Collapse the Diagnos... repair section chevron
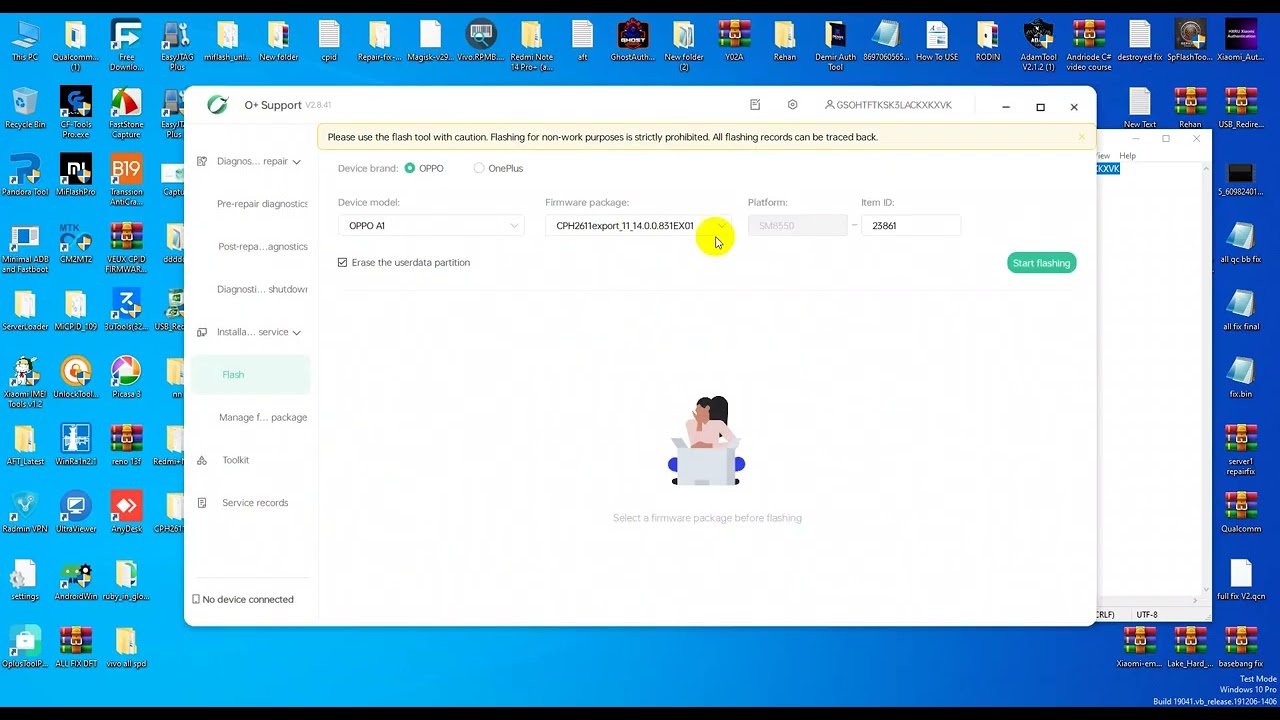 [296, 162]
